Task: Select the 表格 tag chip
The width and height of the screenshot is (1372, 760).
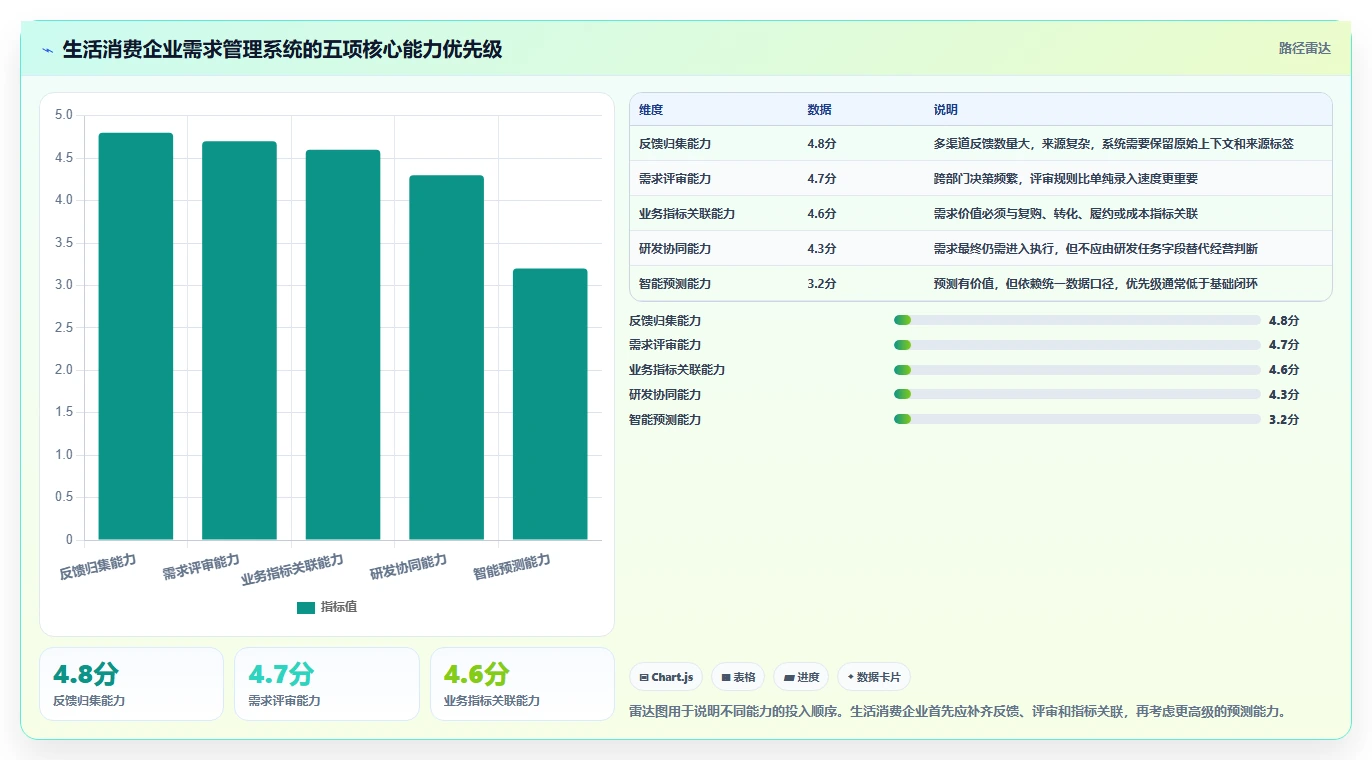Action: [738, 677]
